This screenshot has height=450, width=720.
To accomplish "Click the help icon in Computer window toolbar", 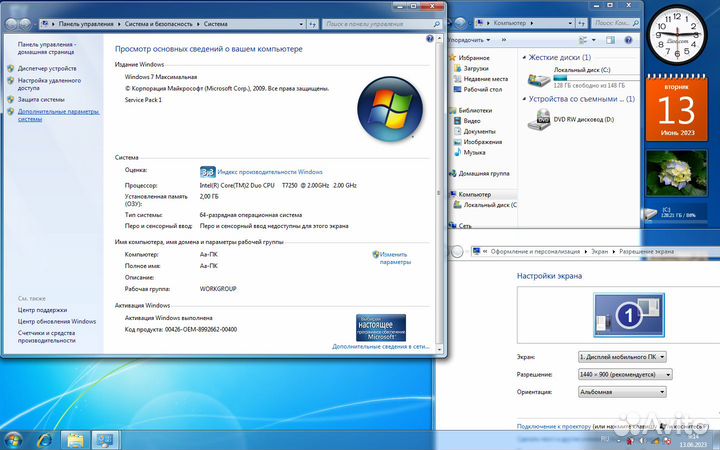I will 628,40.
